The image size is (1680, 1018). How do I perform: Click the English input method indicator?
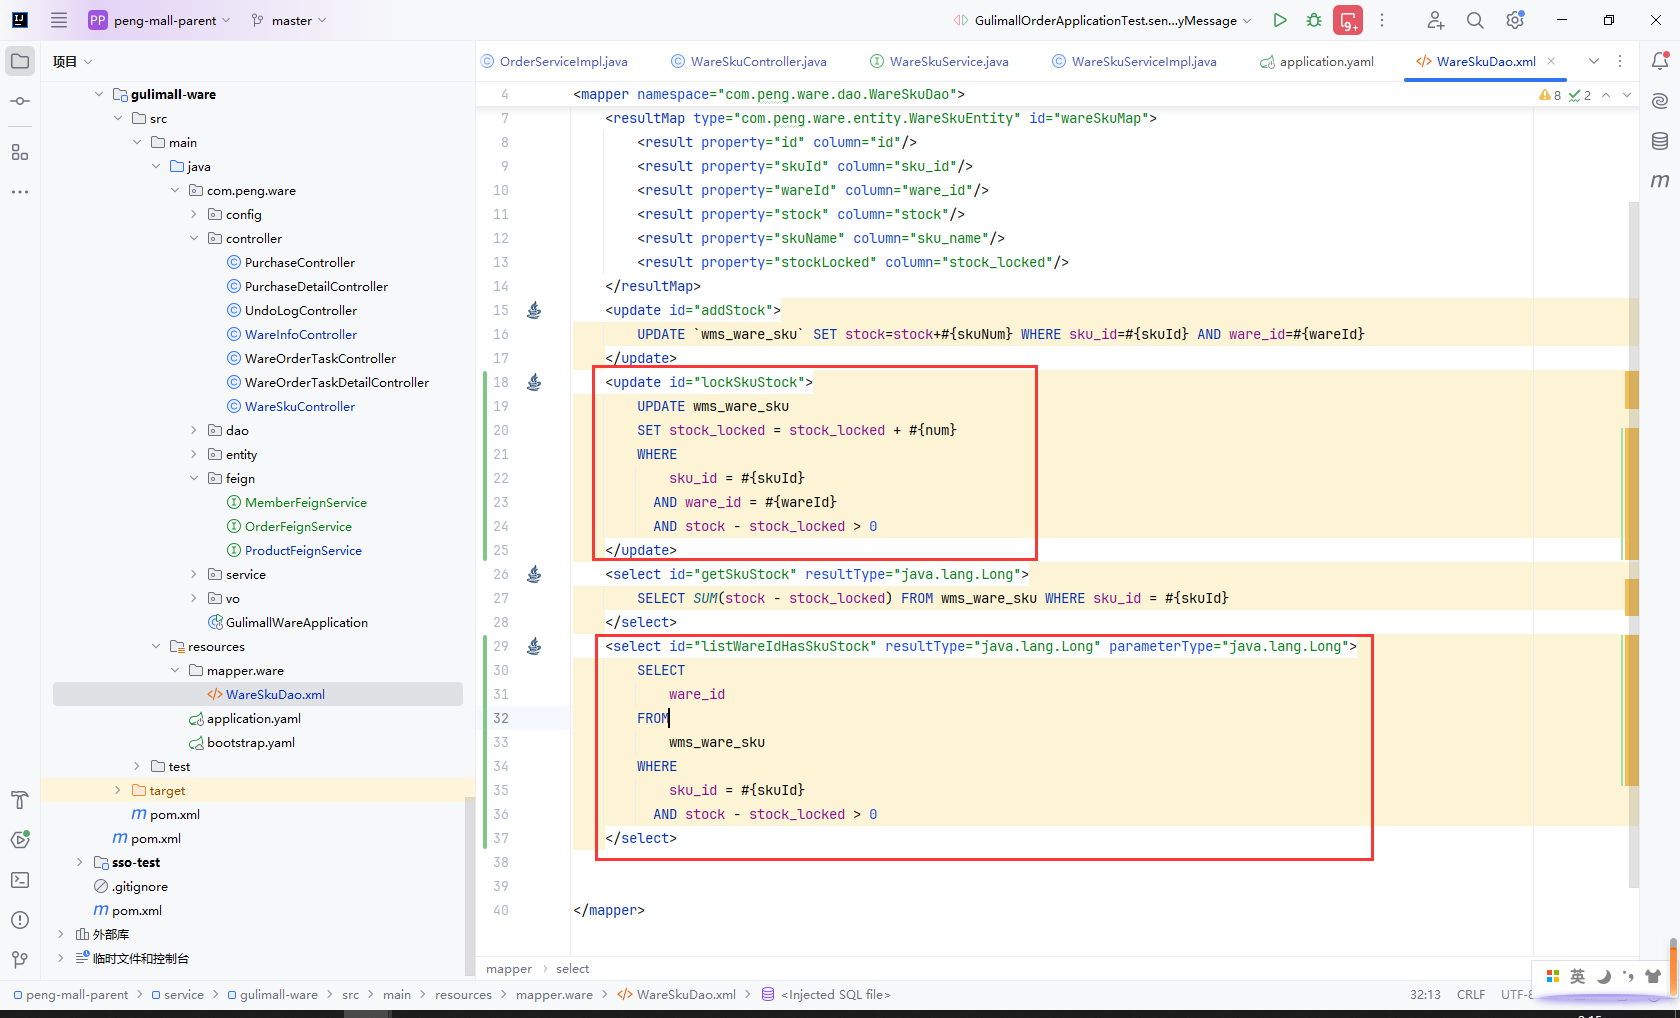click(x=1577, y=976)
